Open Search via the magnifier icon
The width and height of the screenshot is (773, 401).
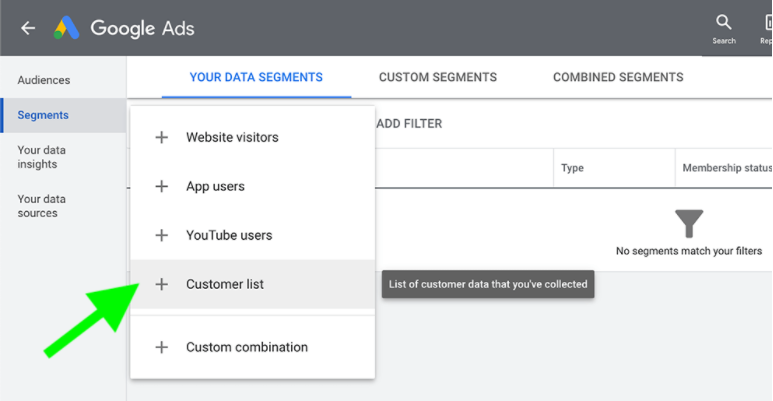click(724, 23)
